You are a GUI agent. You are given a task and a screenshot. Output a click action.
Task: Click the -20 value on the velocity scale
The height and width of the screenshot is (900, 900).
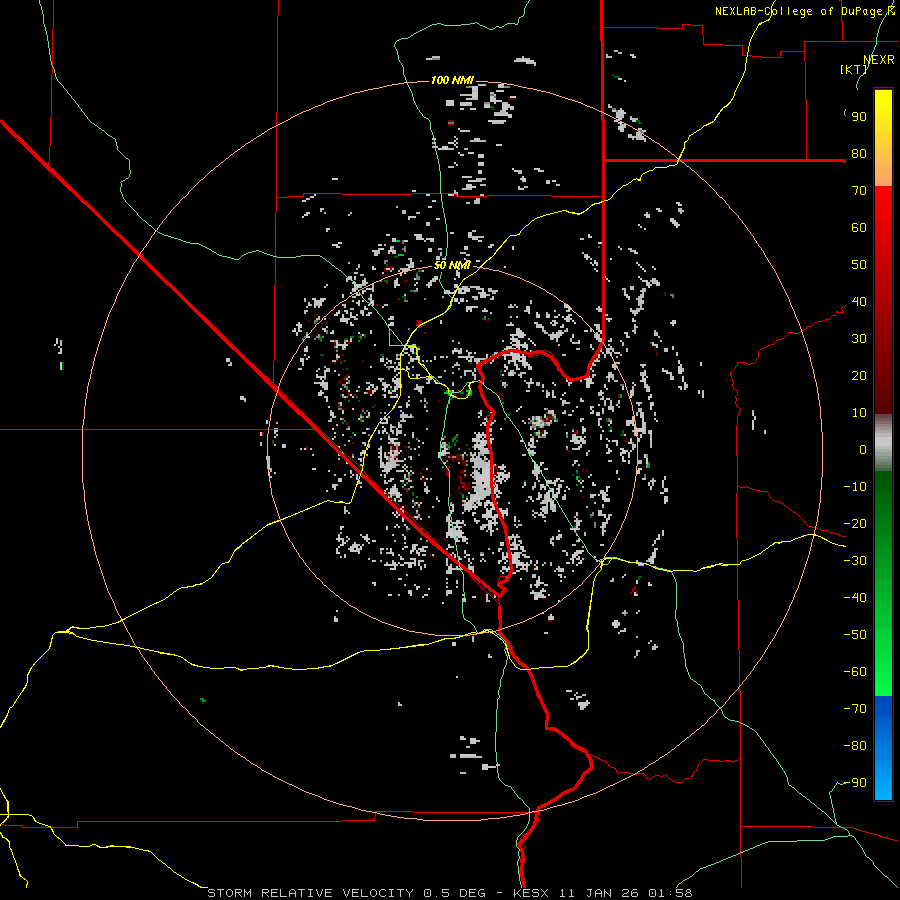coord(855,524)
